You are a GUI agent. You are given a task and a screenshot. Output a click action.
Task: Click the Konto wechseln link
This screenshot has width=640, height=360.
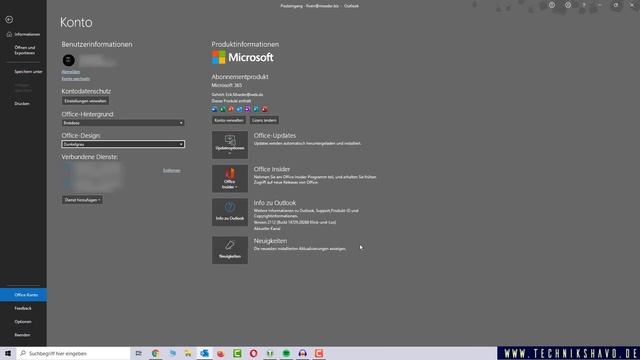(76, 79)
